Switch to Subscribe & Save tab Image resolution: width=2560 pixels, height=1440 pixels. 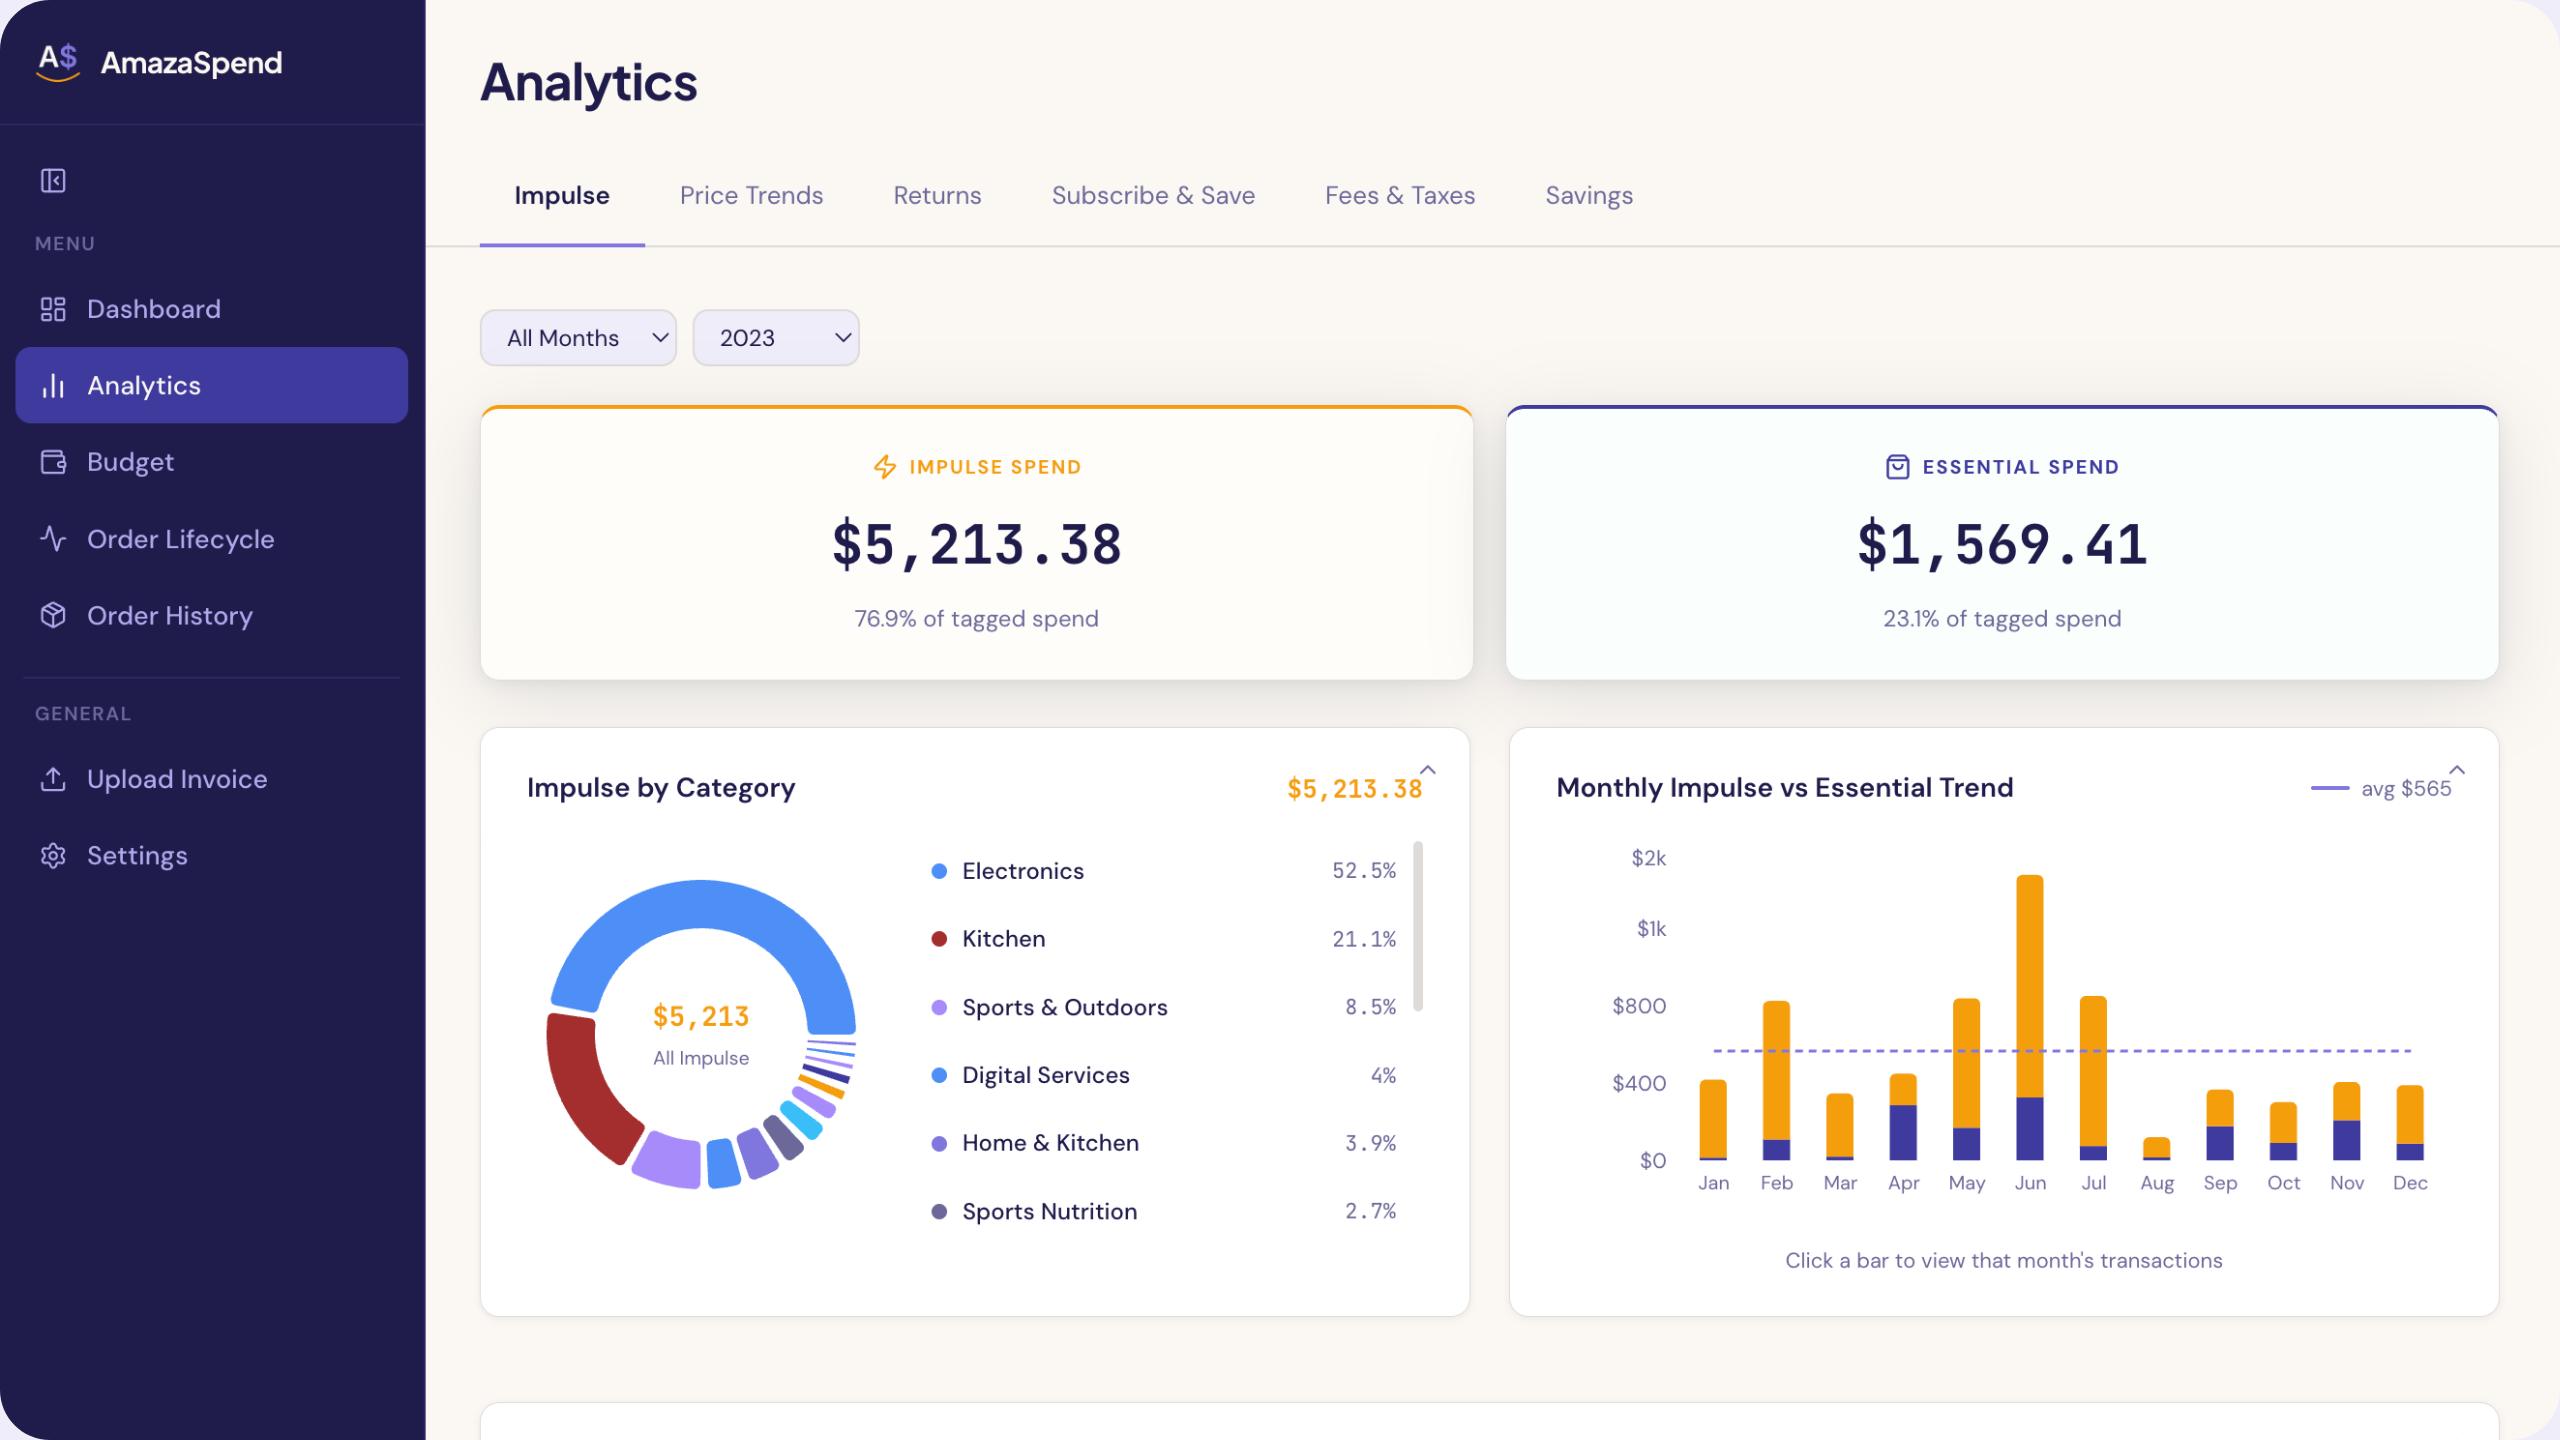[x=1153, y=196]
